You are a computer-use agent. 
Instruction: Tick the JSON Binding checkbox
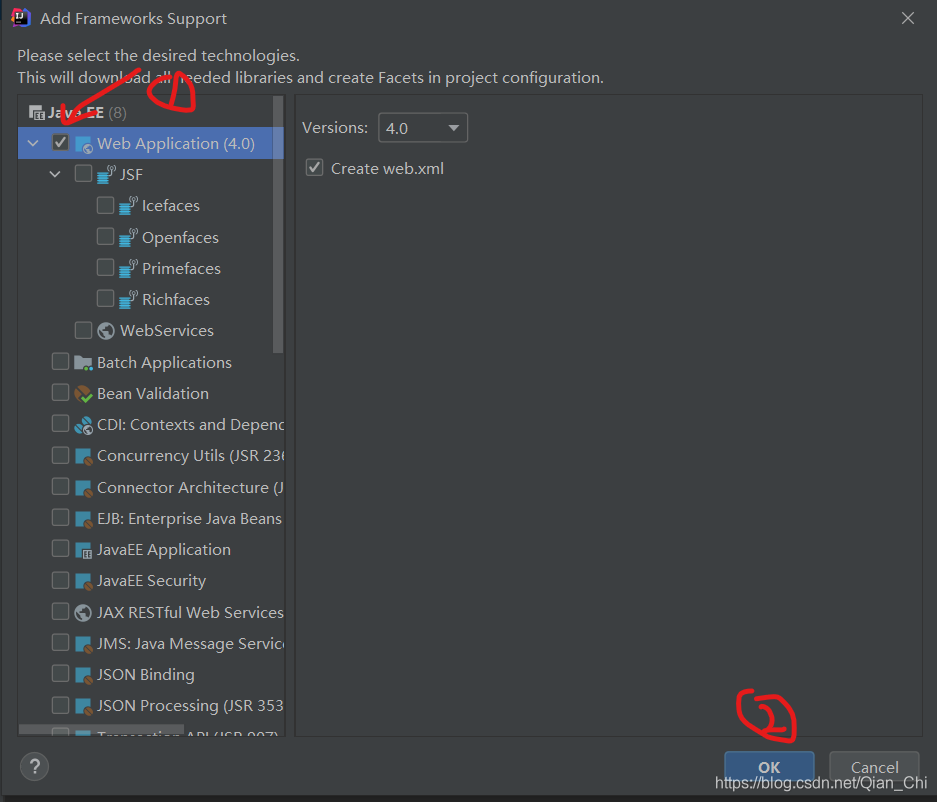tap(60, 673)
